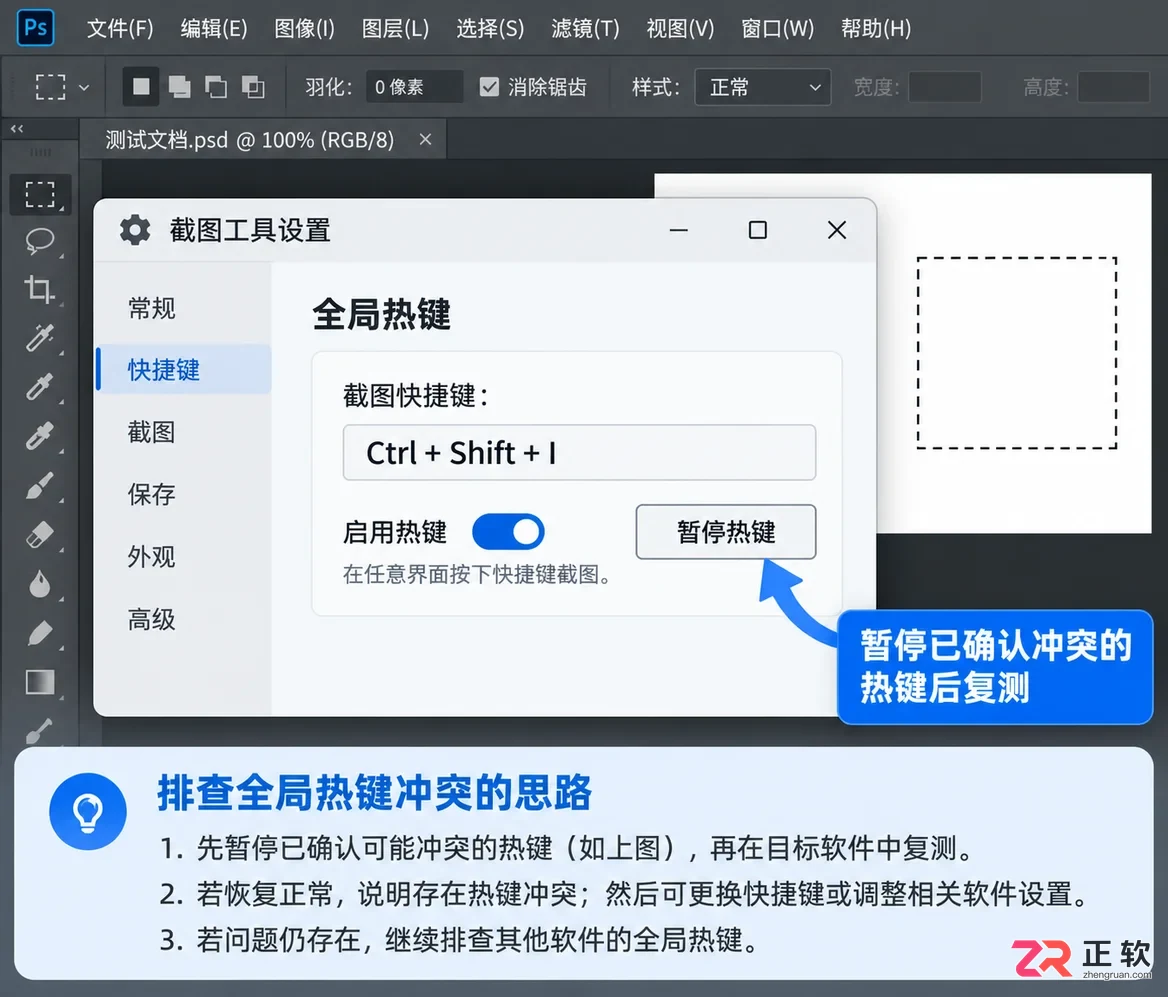Click the 高度 input field
Screen dimensions: 1168x997
click(x=1114, y=87)
